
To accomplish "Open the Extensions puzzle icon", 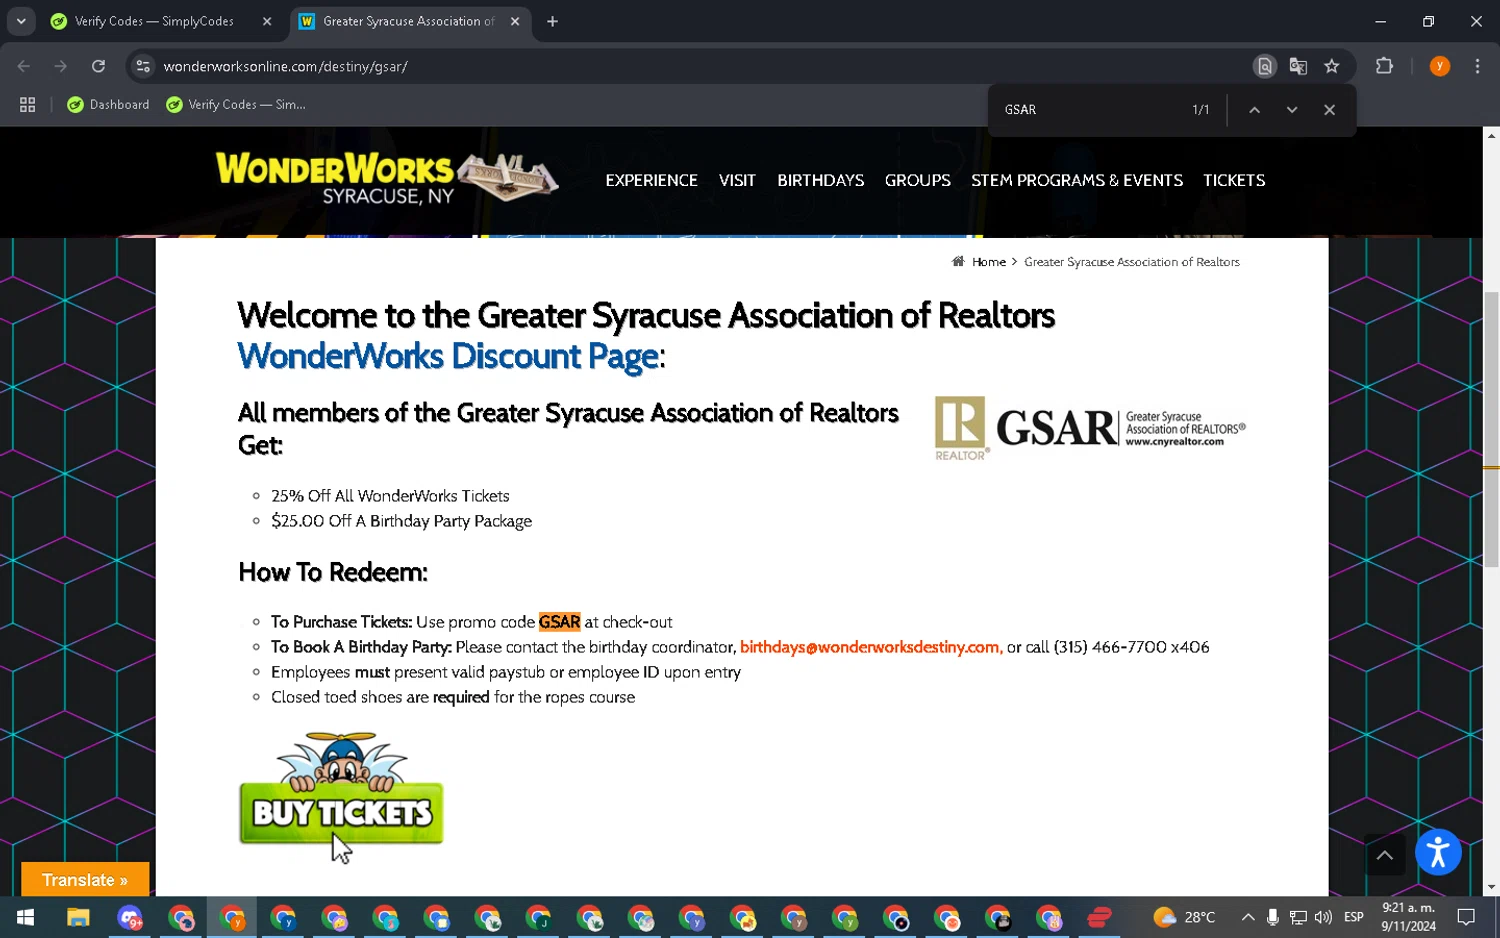I will [1384, 66].
